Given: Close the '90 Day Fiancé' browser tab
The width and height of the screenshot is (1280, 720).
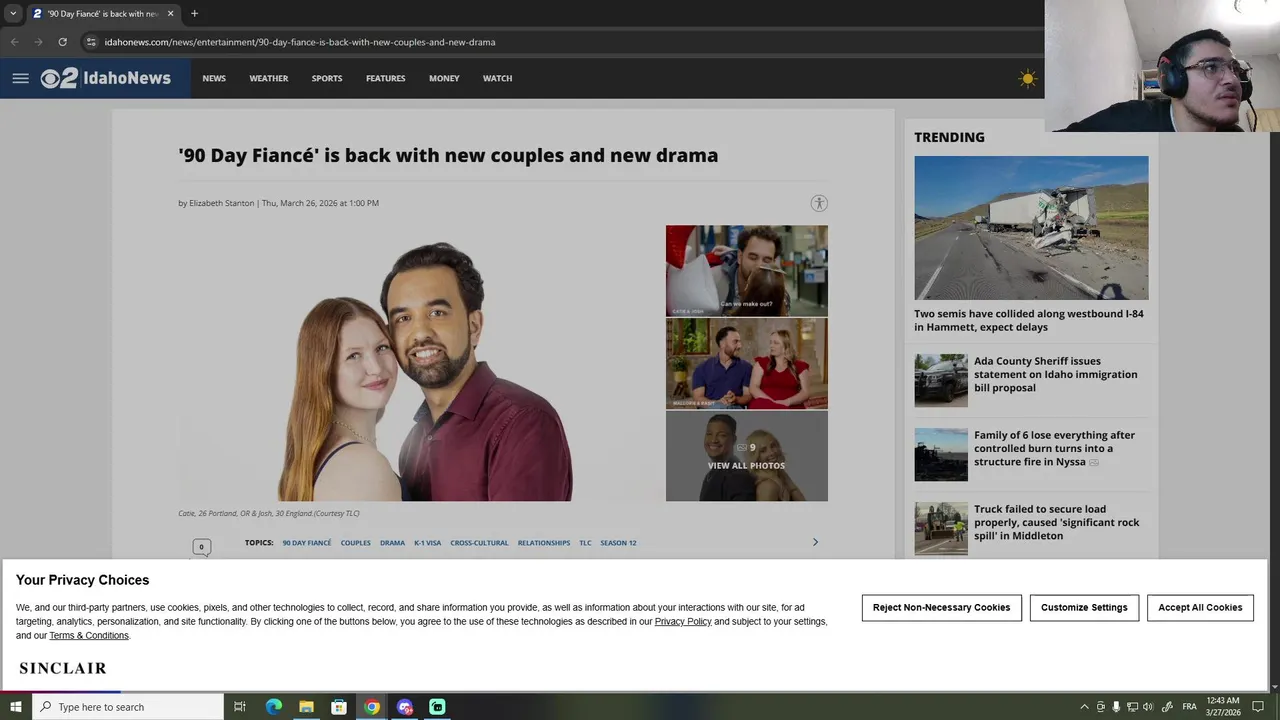Looking at the screenshot, I should pyautogui.click(x=170, y=13).
